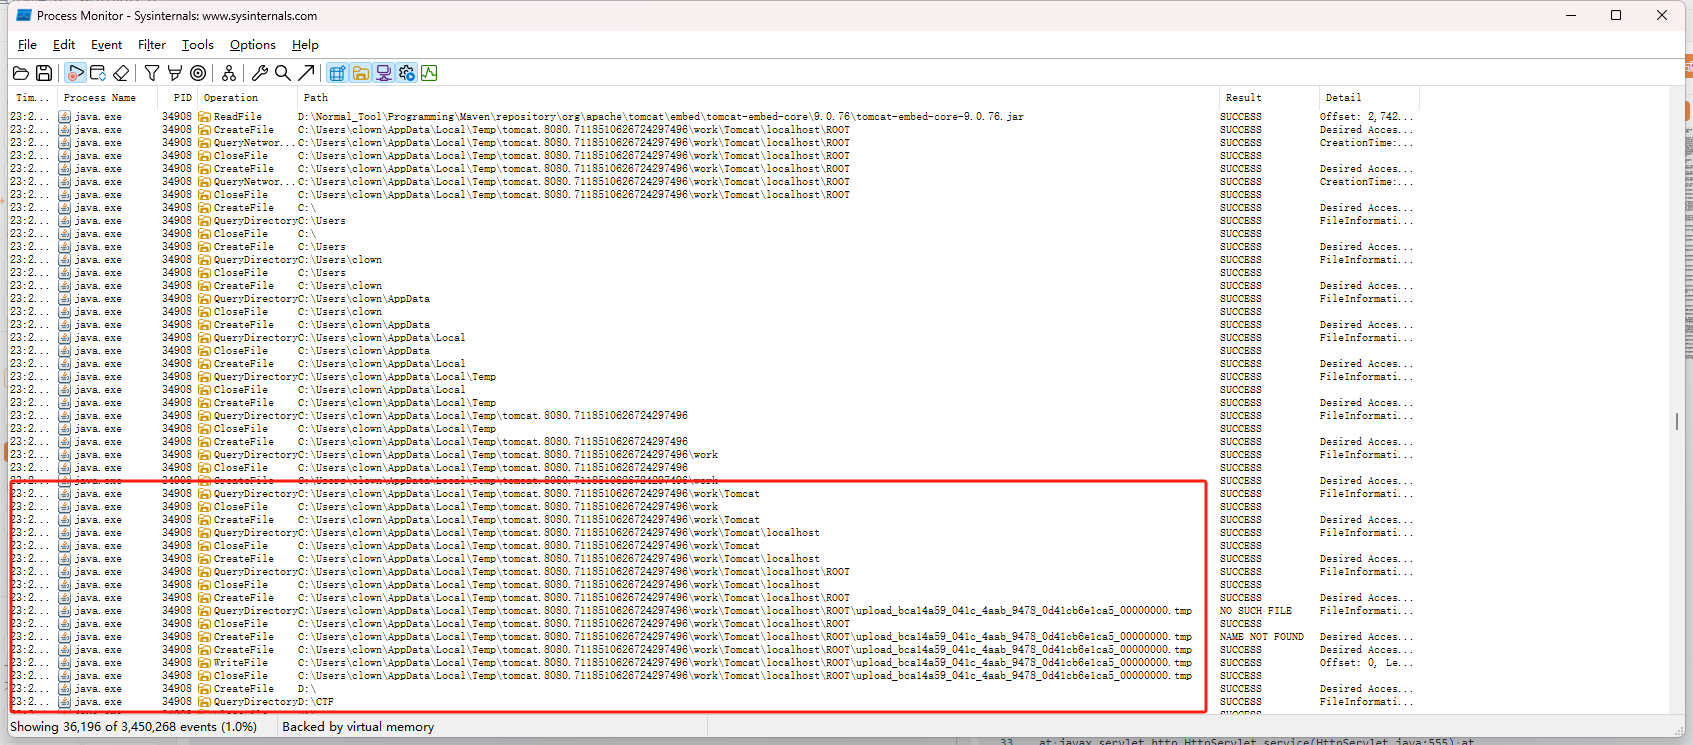This screenshot has width=1693, height=745.
Task: Click the Result column header
Action: tap(1243, 98)
